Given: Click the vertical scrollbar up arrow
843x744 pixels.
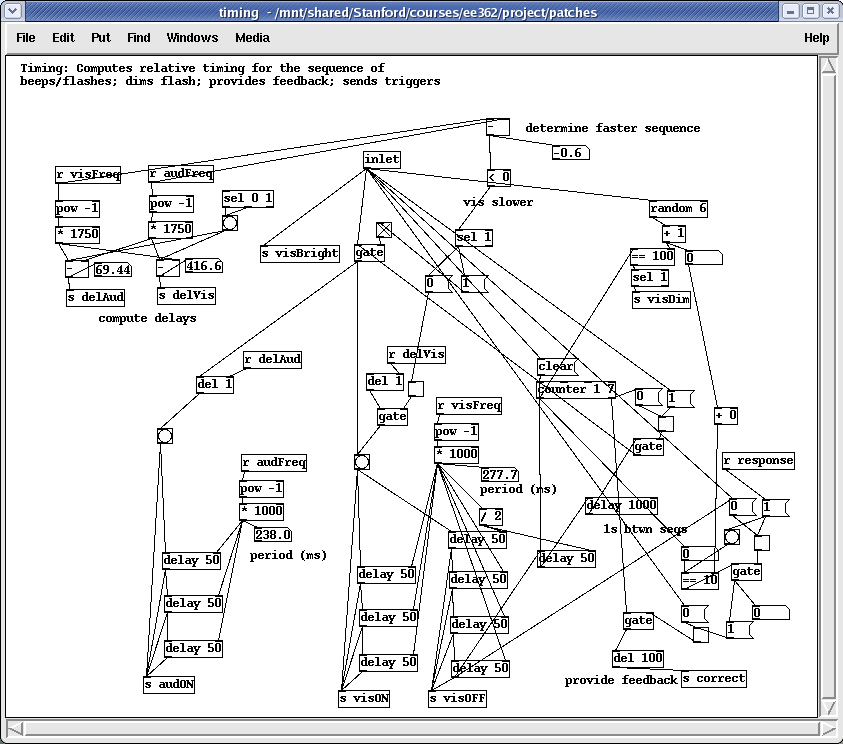Looking at the screenshot, I should tap(829, 65).
